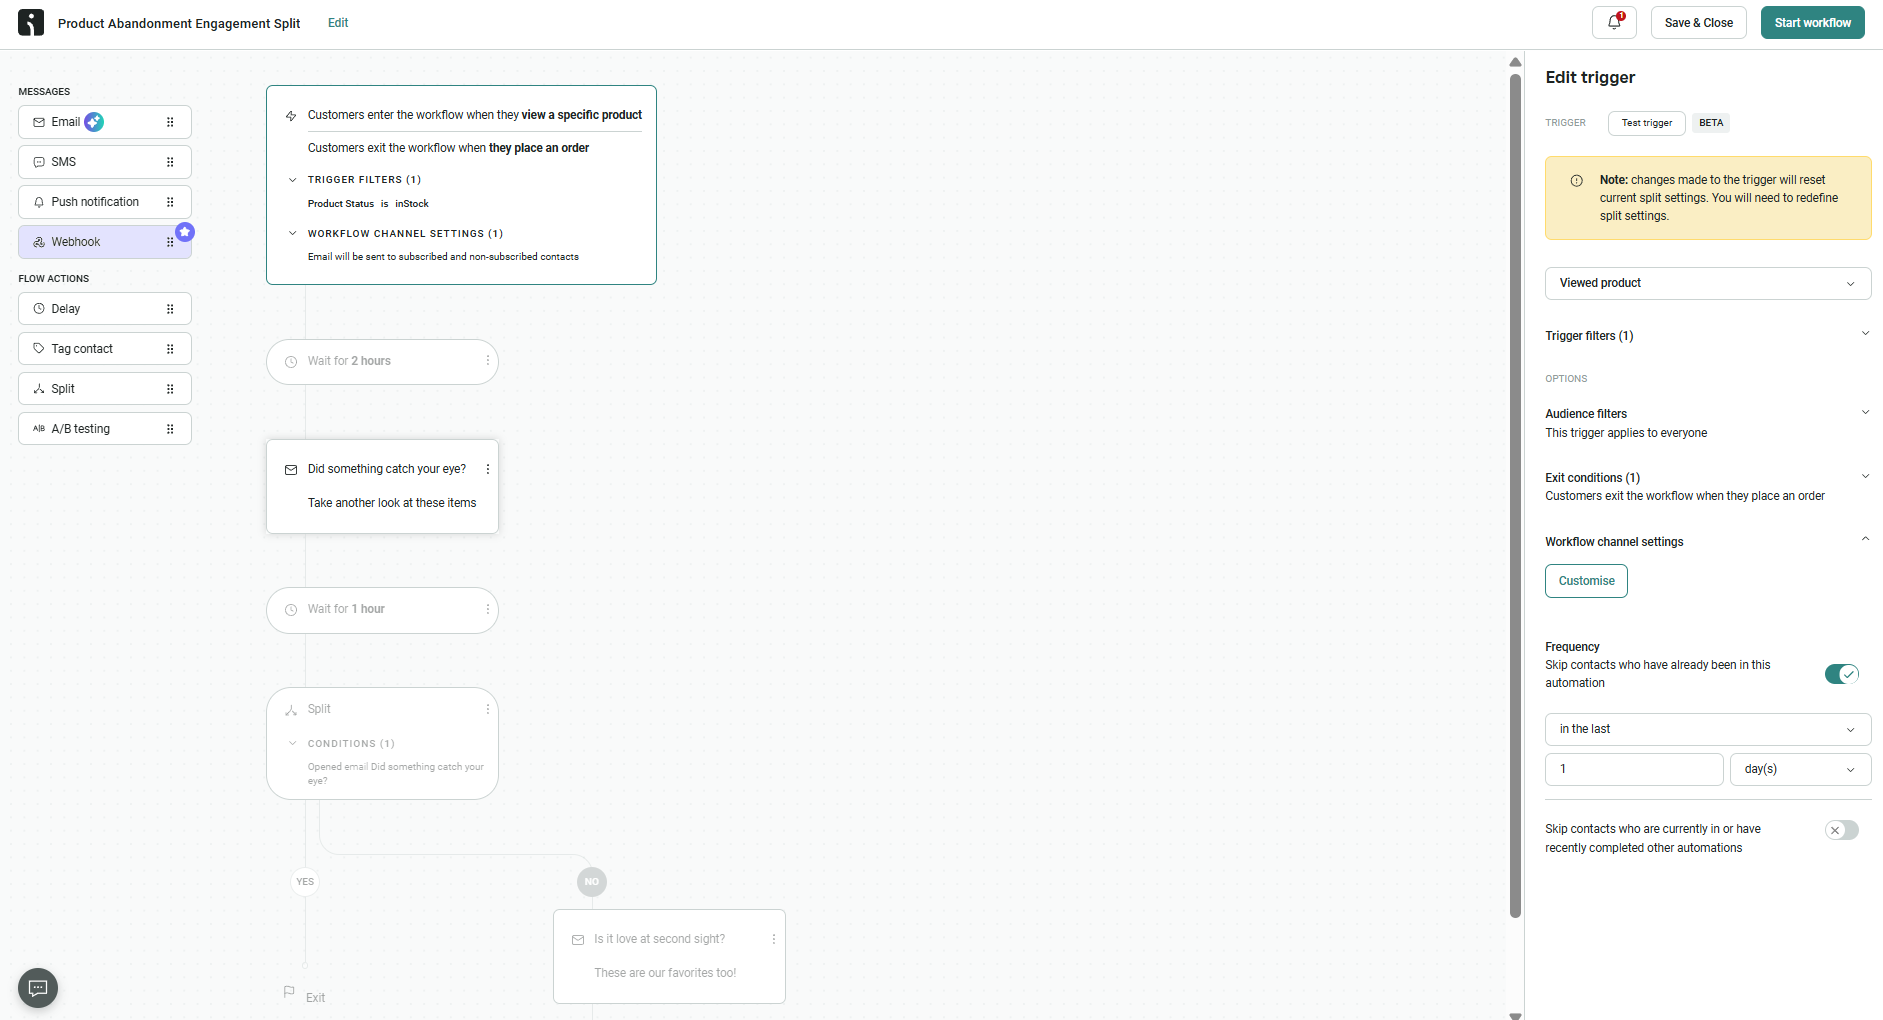Click the info icon in the trigger note

1576,181
